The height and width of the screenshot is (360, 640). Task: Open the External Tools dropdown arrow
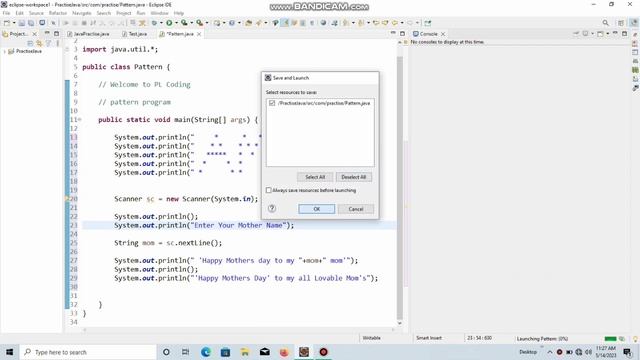coord(207,23)
